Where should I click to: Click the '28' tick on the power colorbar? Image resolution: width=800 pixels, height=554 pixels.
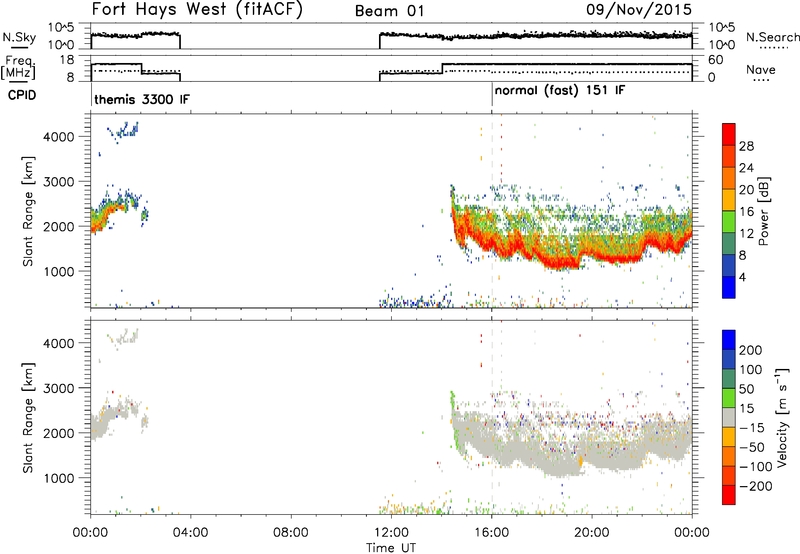coord(746,146)
